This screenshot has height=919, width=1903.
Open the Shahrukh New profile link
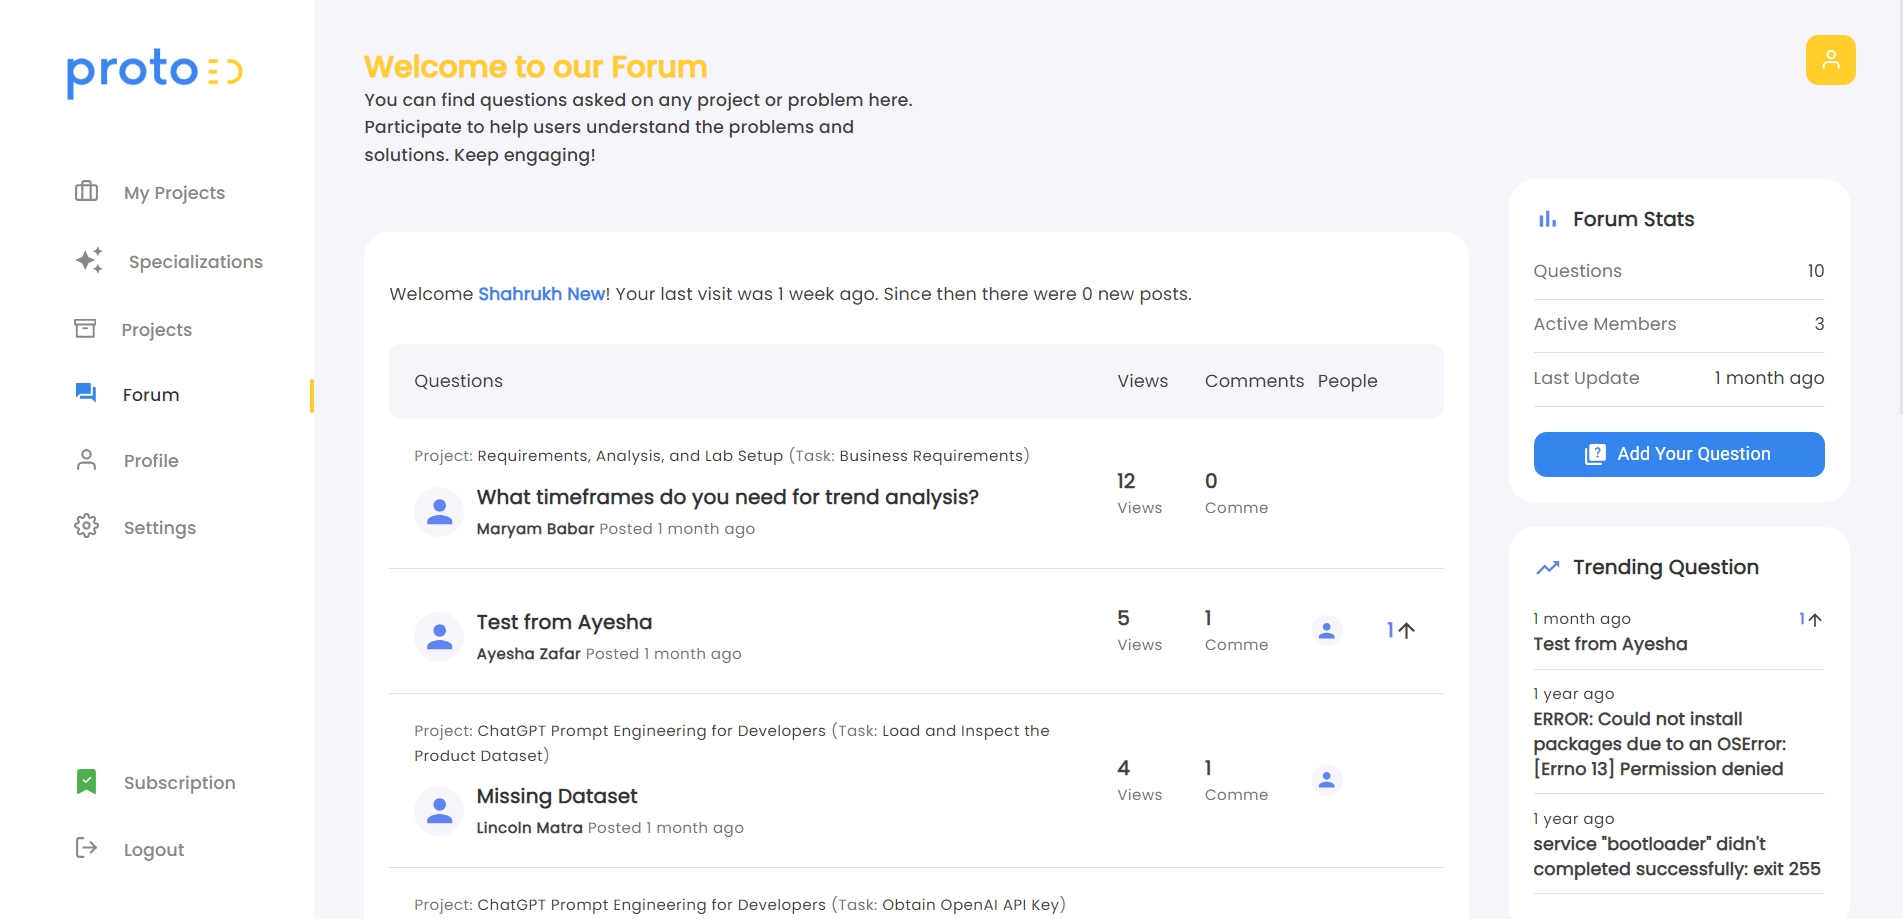point(541,294)
